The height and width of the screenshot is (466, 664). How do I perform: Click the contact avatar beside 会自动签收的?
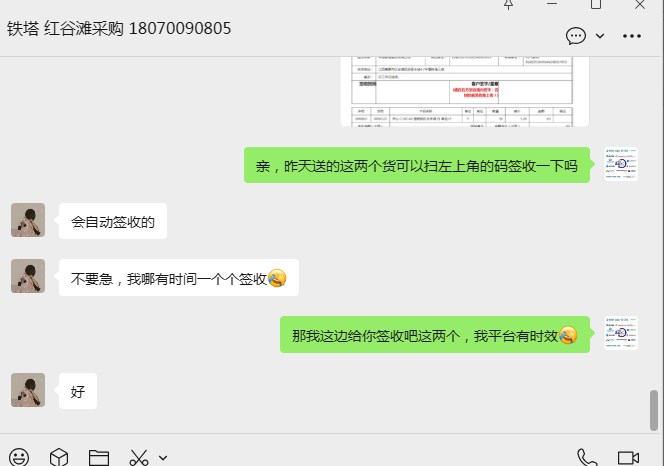tap(28, 220)
